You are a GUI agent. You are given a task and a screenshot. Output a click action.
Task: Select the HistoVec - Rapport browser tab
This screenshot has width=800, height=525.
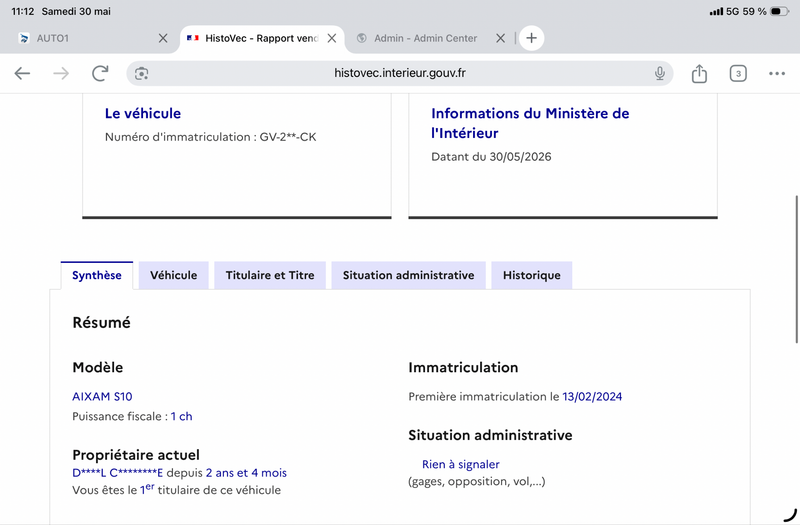[x=261, y=38]
